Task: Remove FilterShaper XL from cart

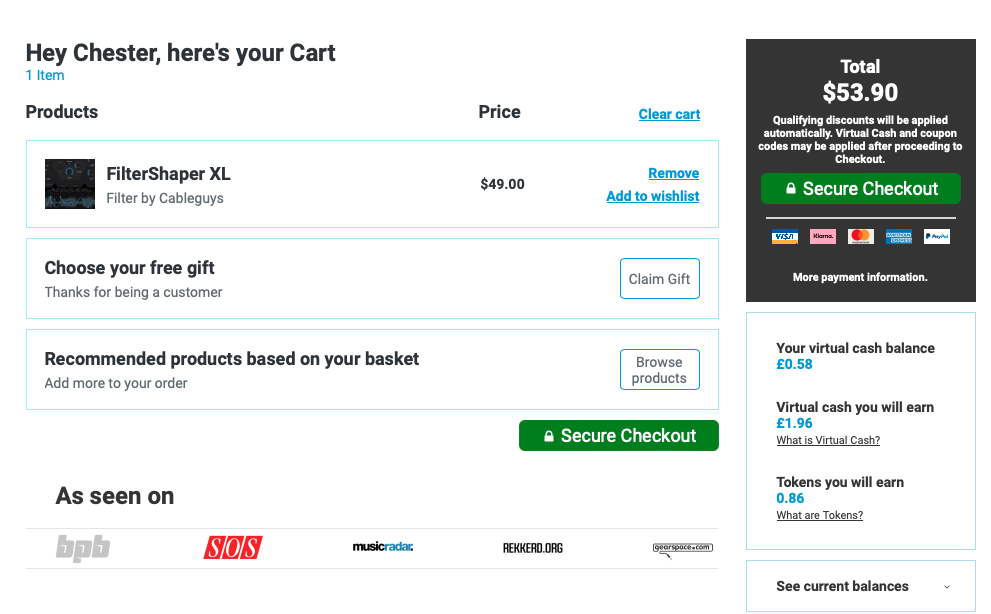Action: (674, 173)
